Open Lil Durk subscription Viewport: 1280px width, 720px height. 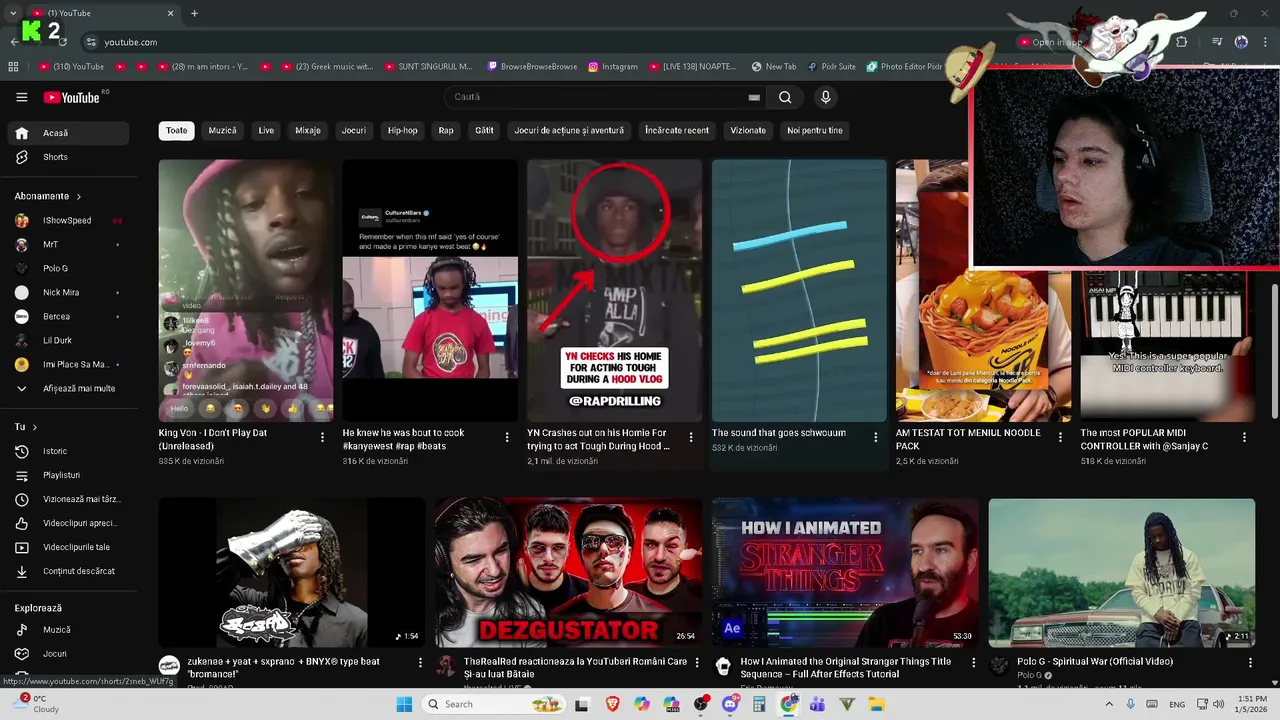pos(68,340)
